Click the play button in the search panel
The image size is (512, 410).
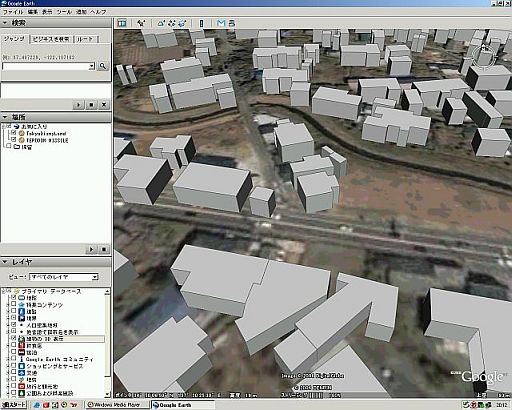(78, 105)
